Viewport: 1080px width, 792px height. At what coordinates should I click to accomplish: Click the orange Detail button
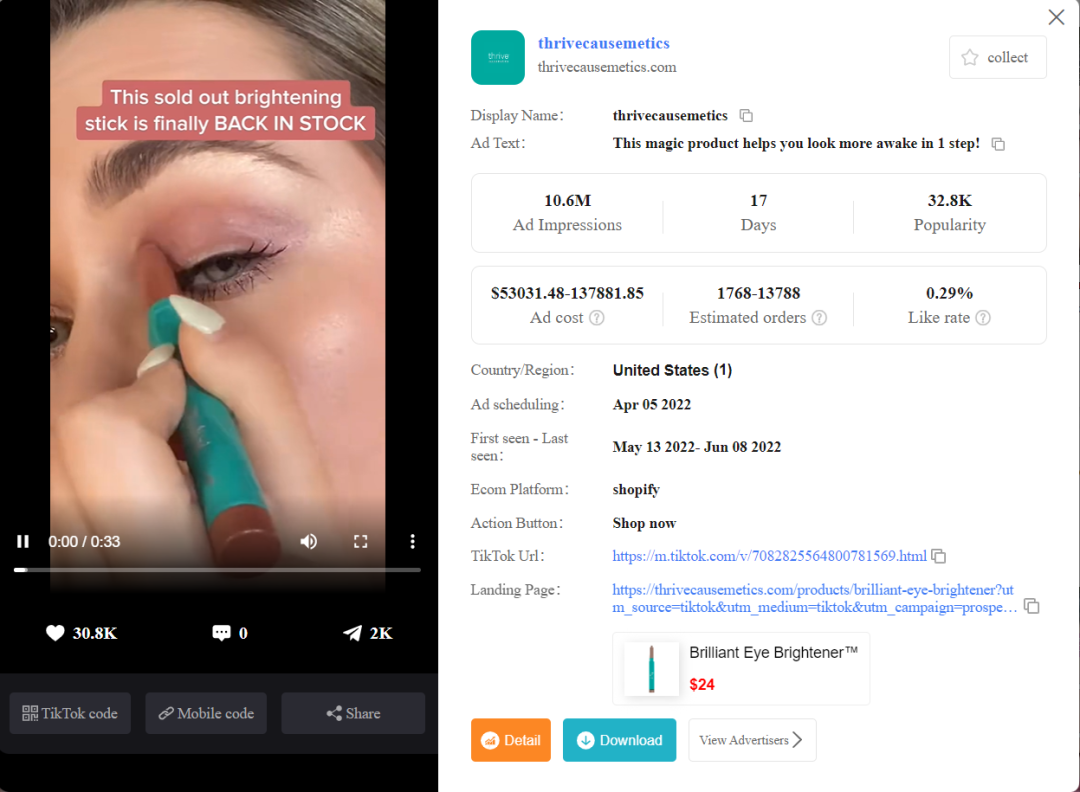point(510,740)
